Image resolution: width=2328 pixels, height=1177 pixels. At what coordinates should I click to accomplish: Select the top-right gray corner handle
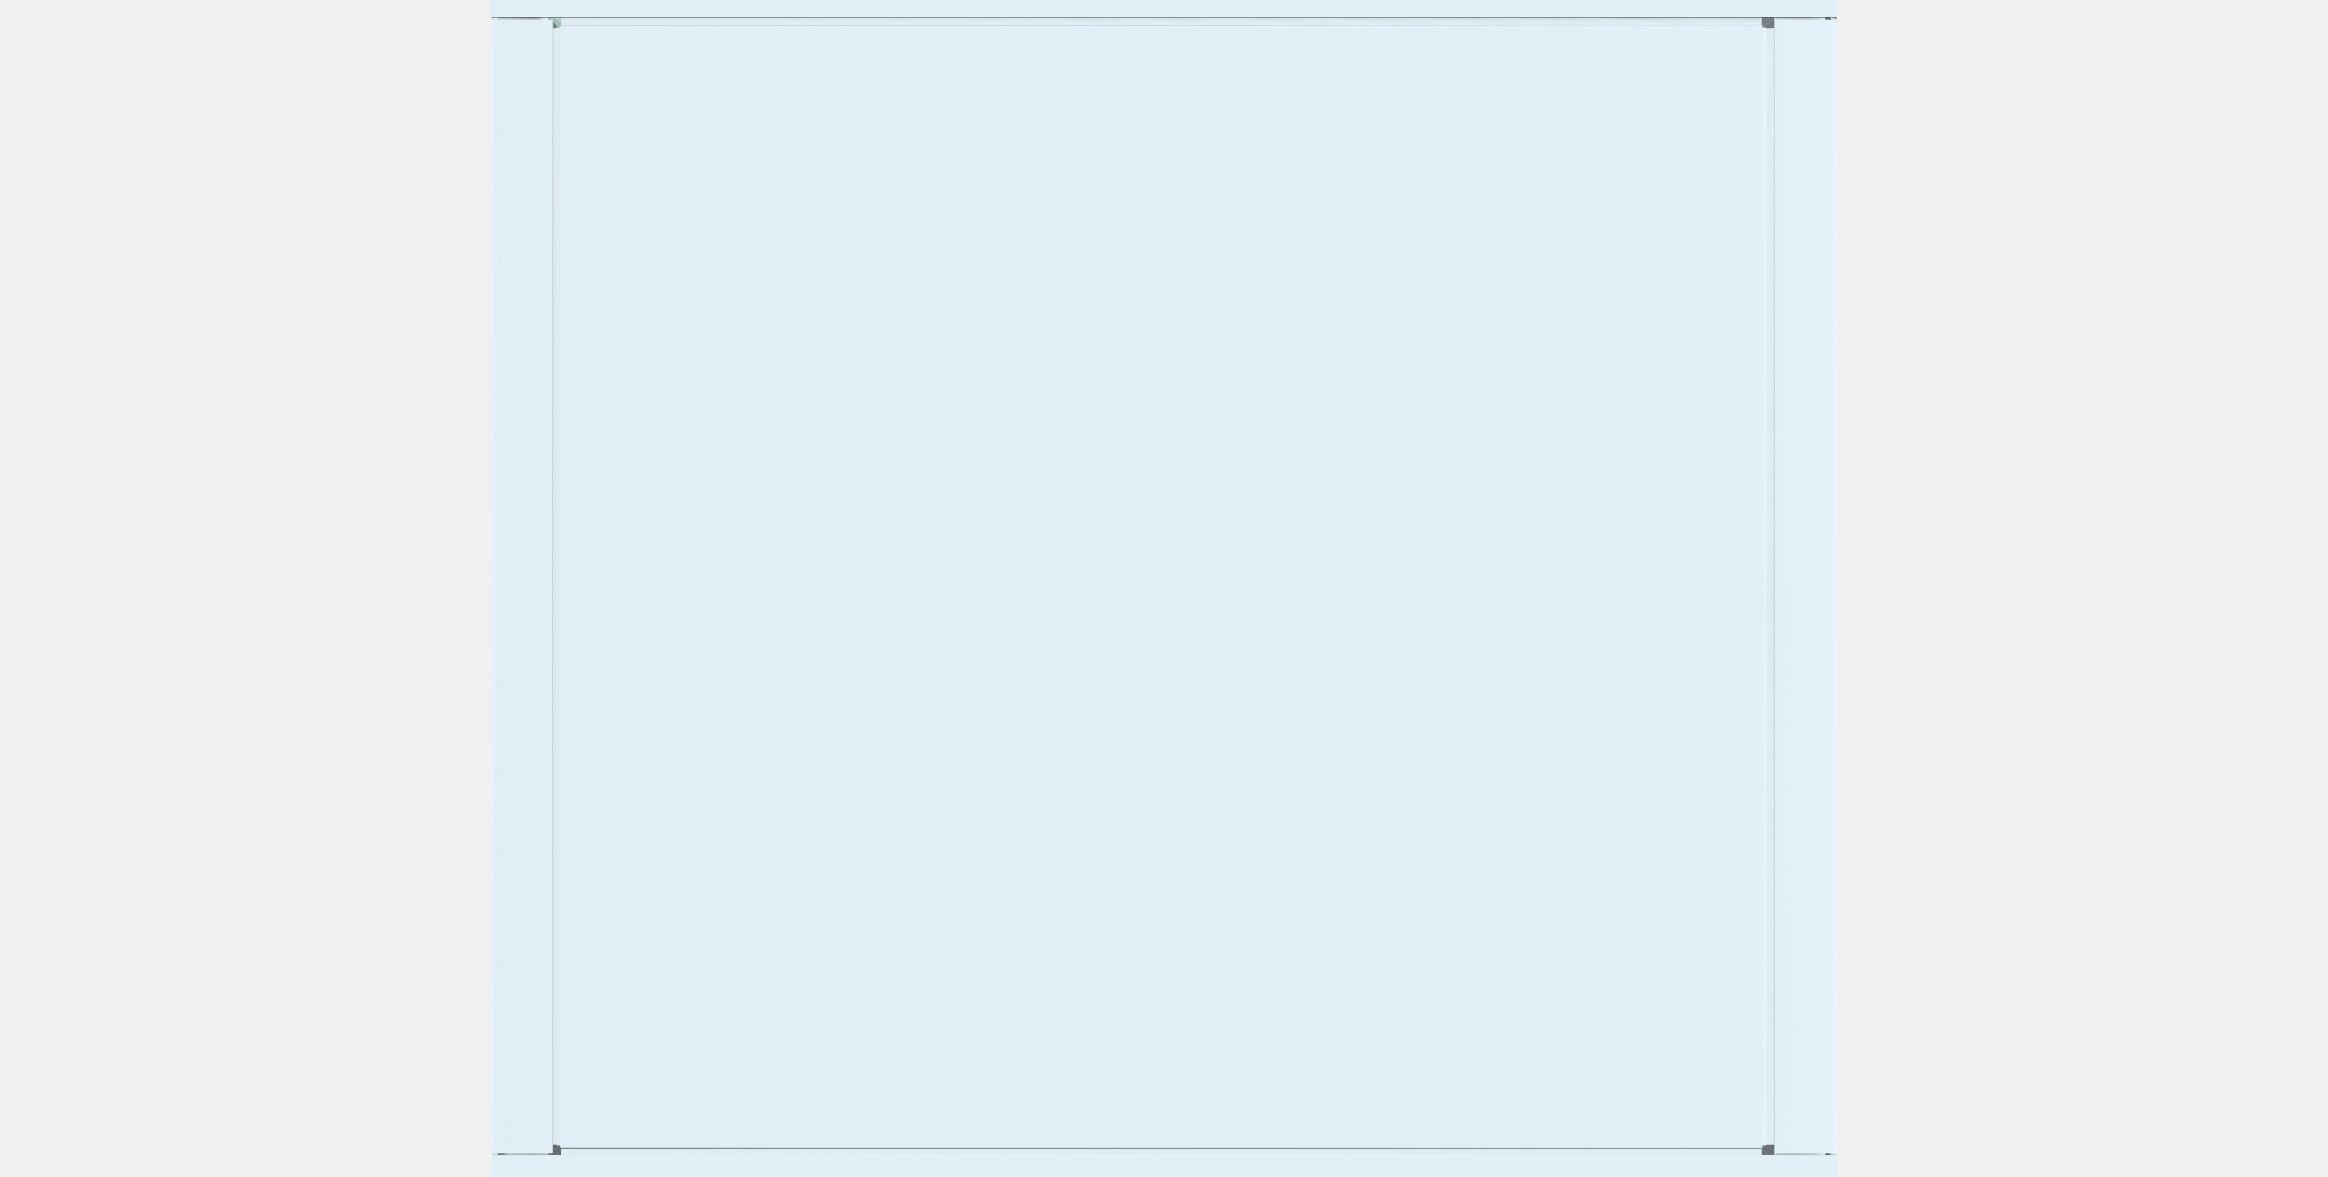tap(1767, 22)
